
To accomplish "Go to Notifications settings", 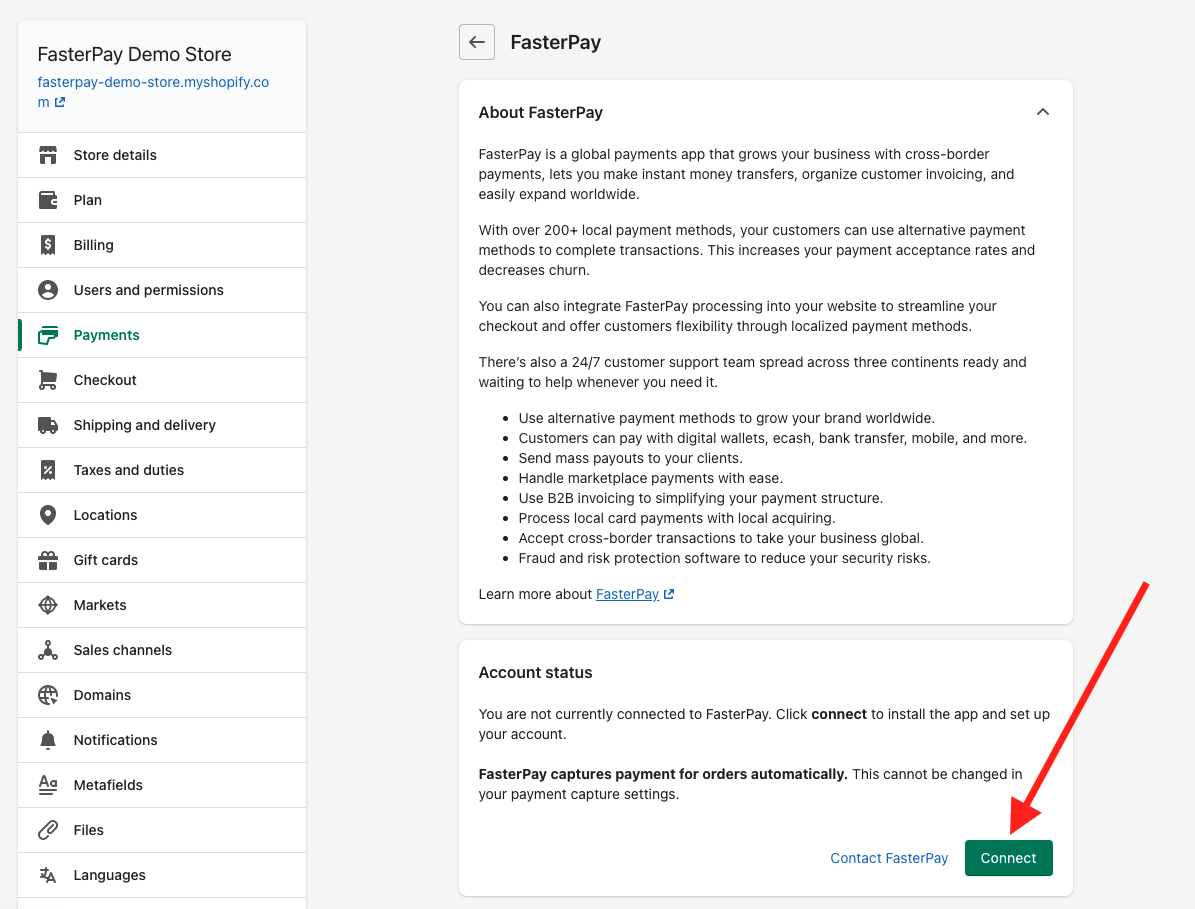I will [162, 740].
